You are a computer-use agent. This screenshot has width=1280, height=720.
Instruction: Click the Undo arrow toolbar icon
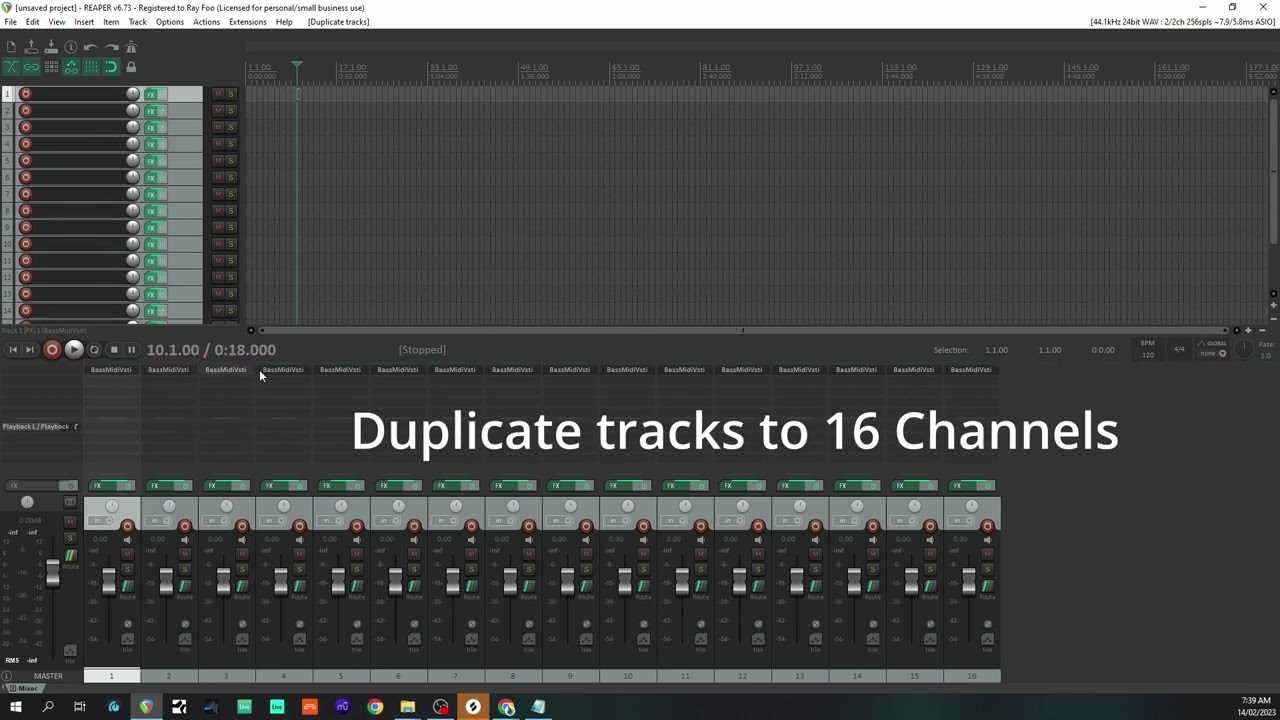tap(91, 47)
